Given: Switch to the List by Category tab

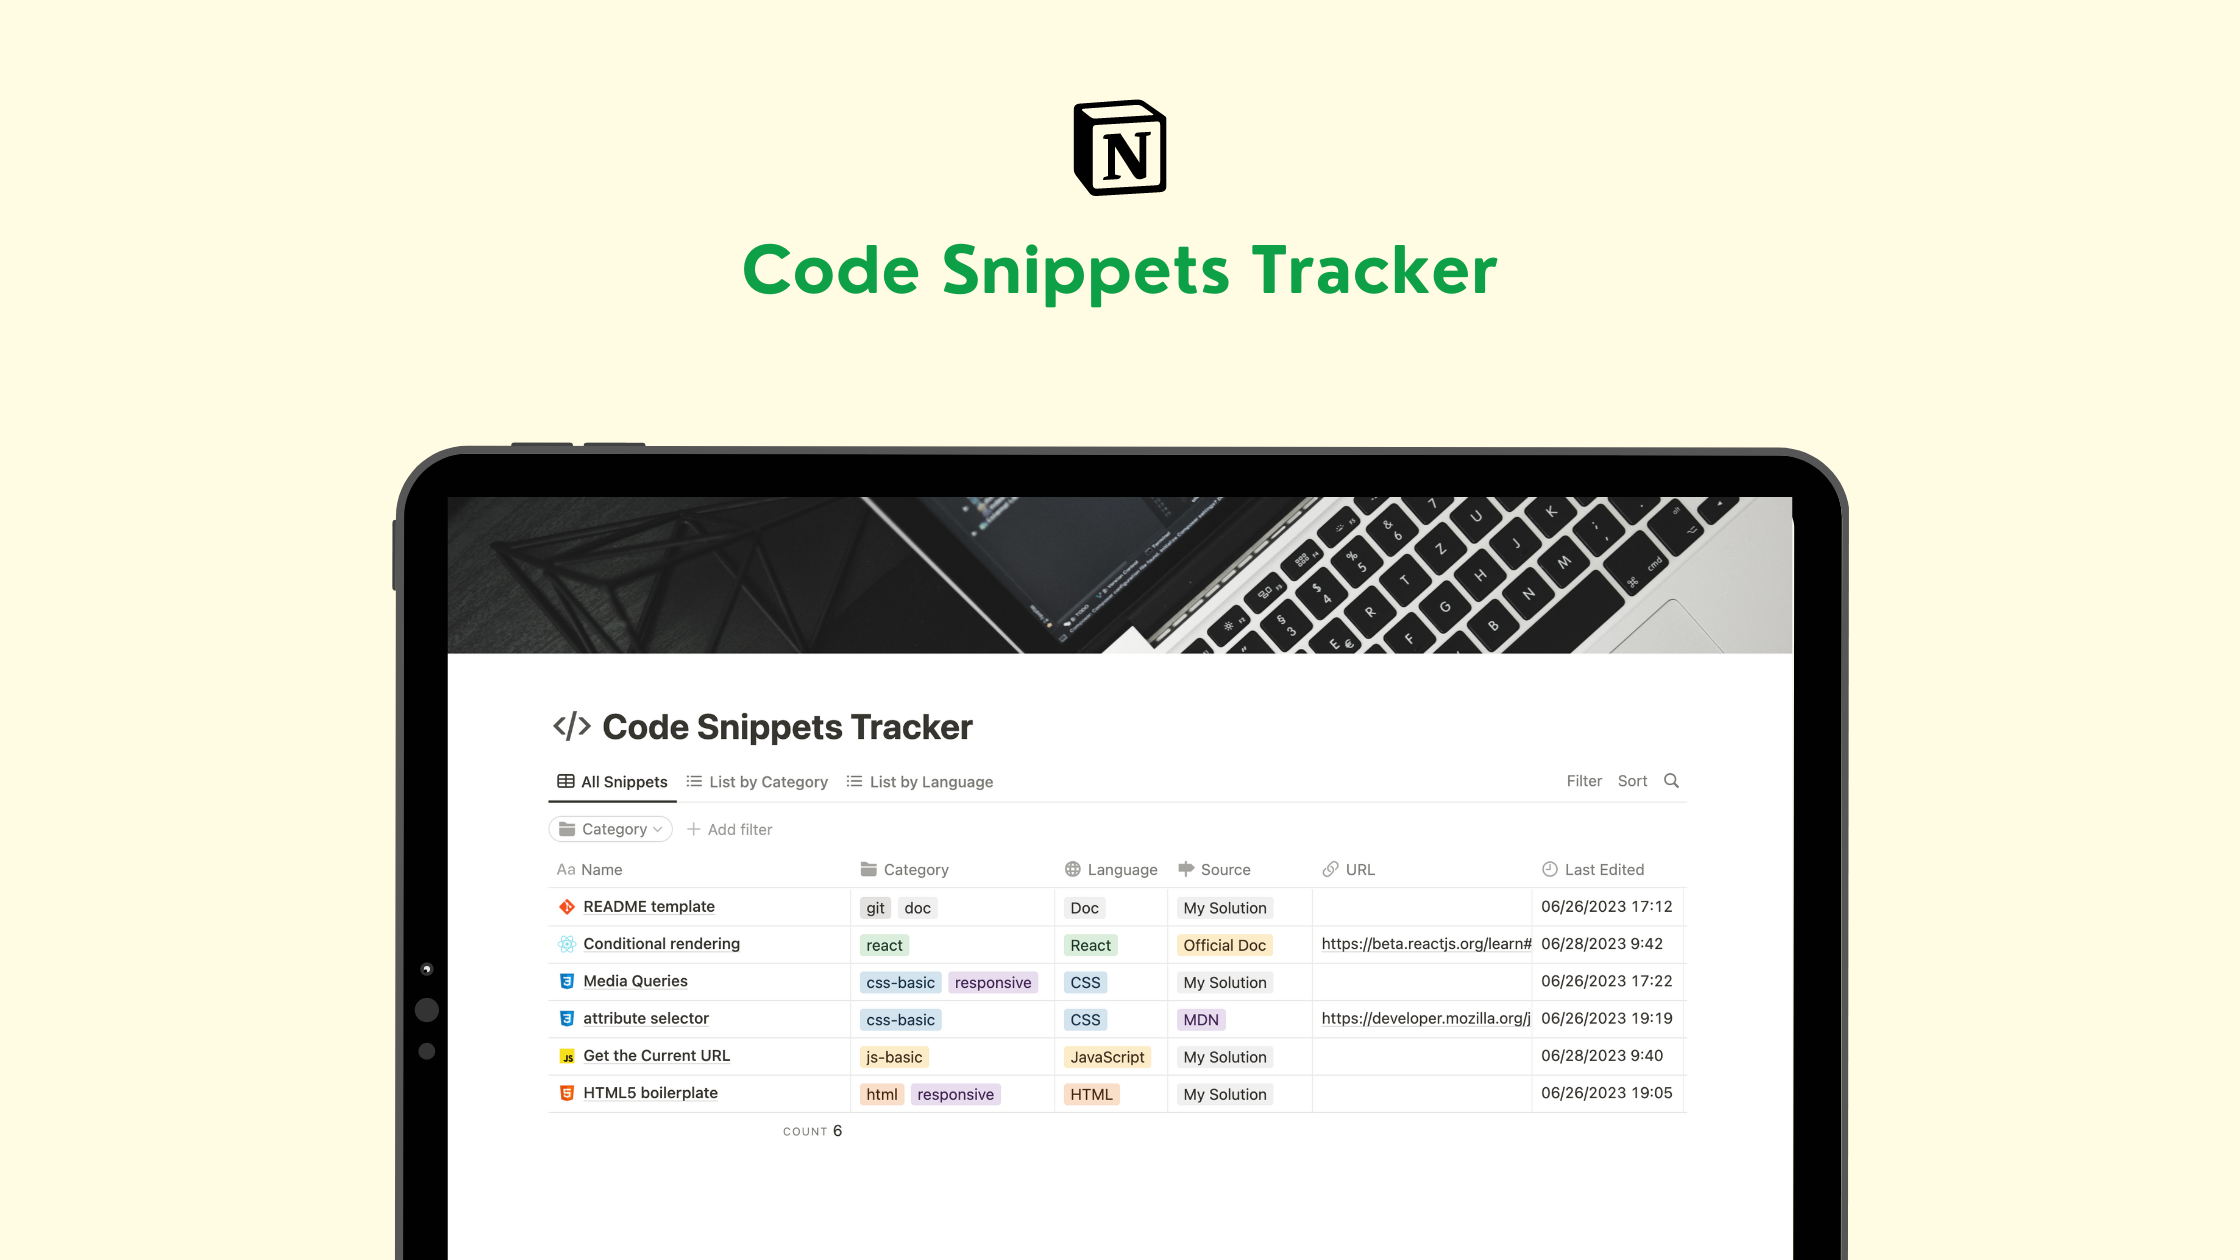Looking at the screenshot, I should pyautogui.click(x=766, y=782).
